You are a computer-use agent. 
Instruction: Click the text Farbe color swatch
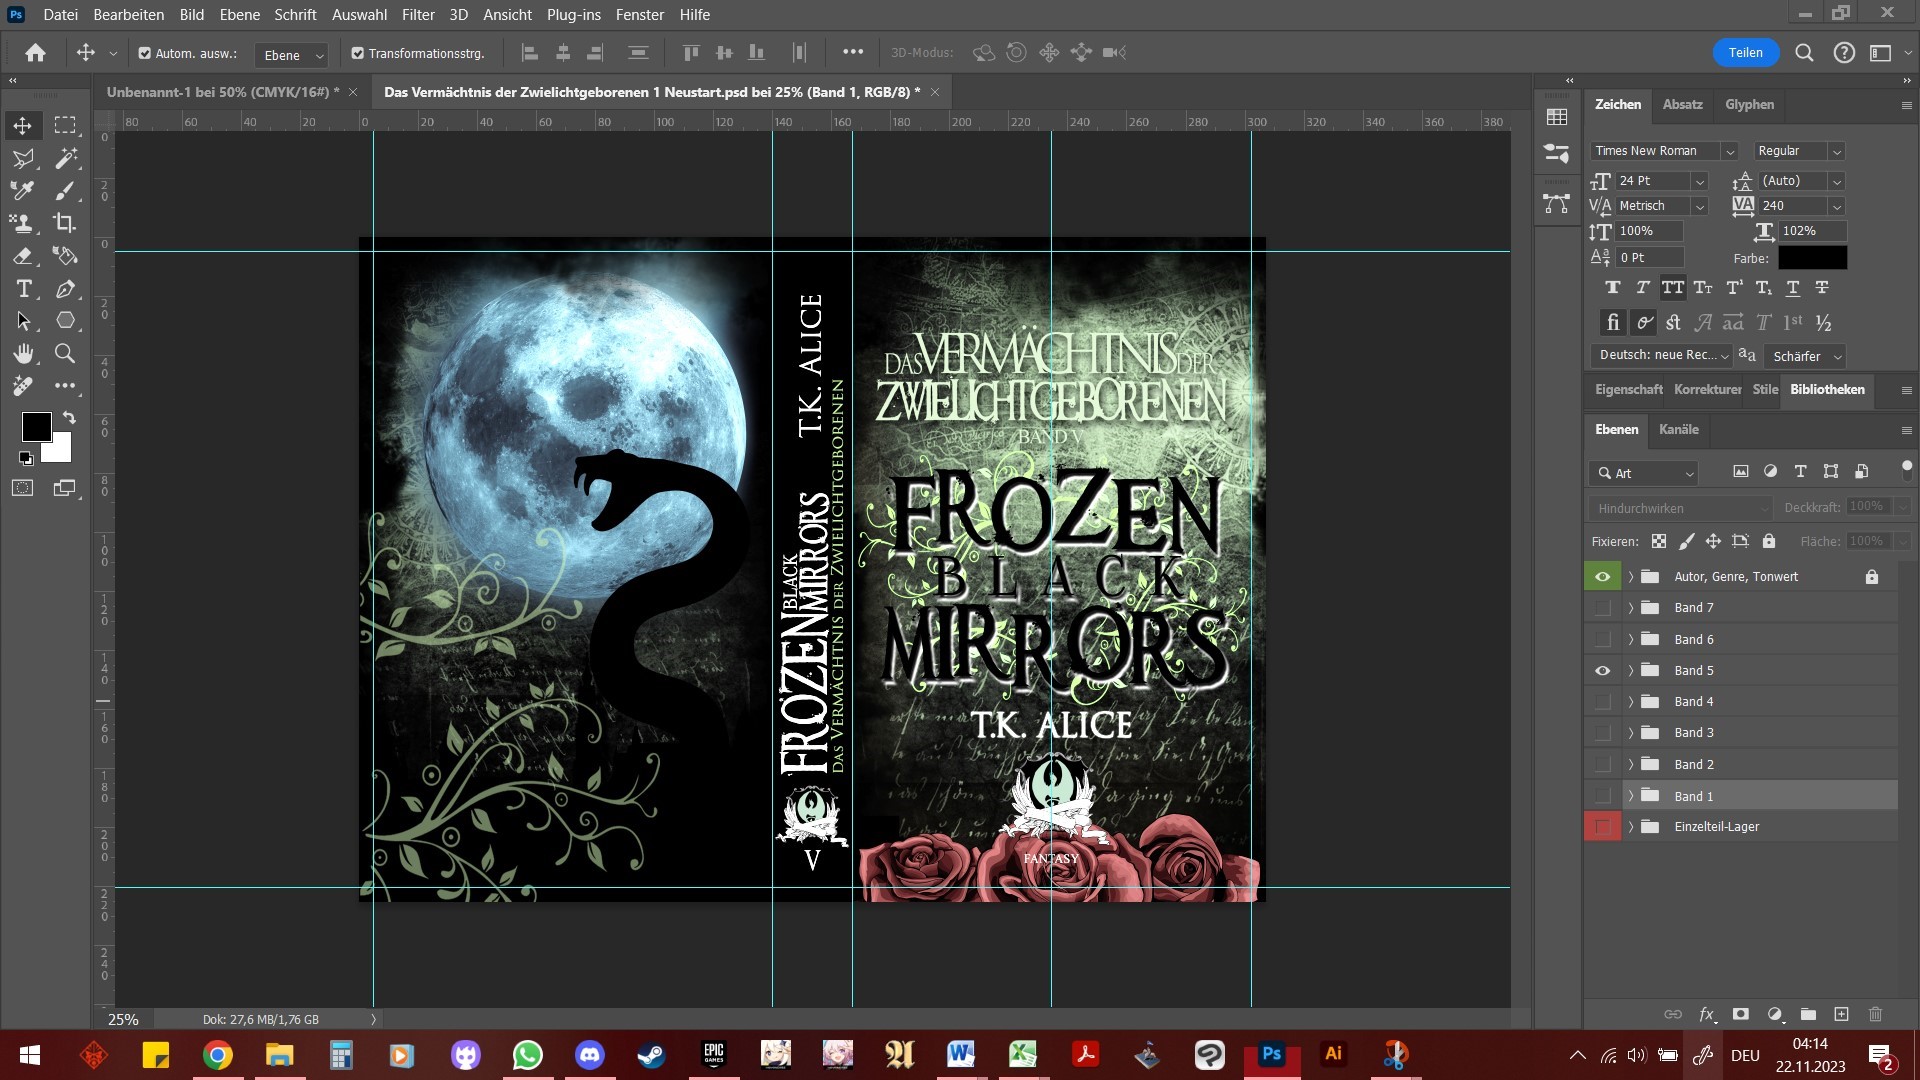pyautogui.click(x=1812, y=258)
